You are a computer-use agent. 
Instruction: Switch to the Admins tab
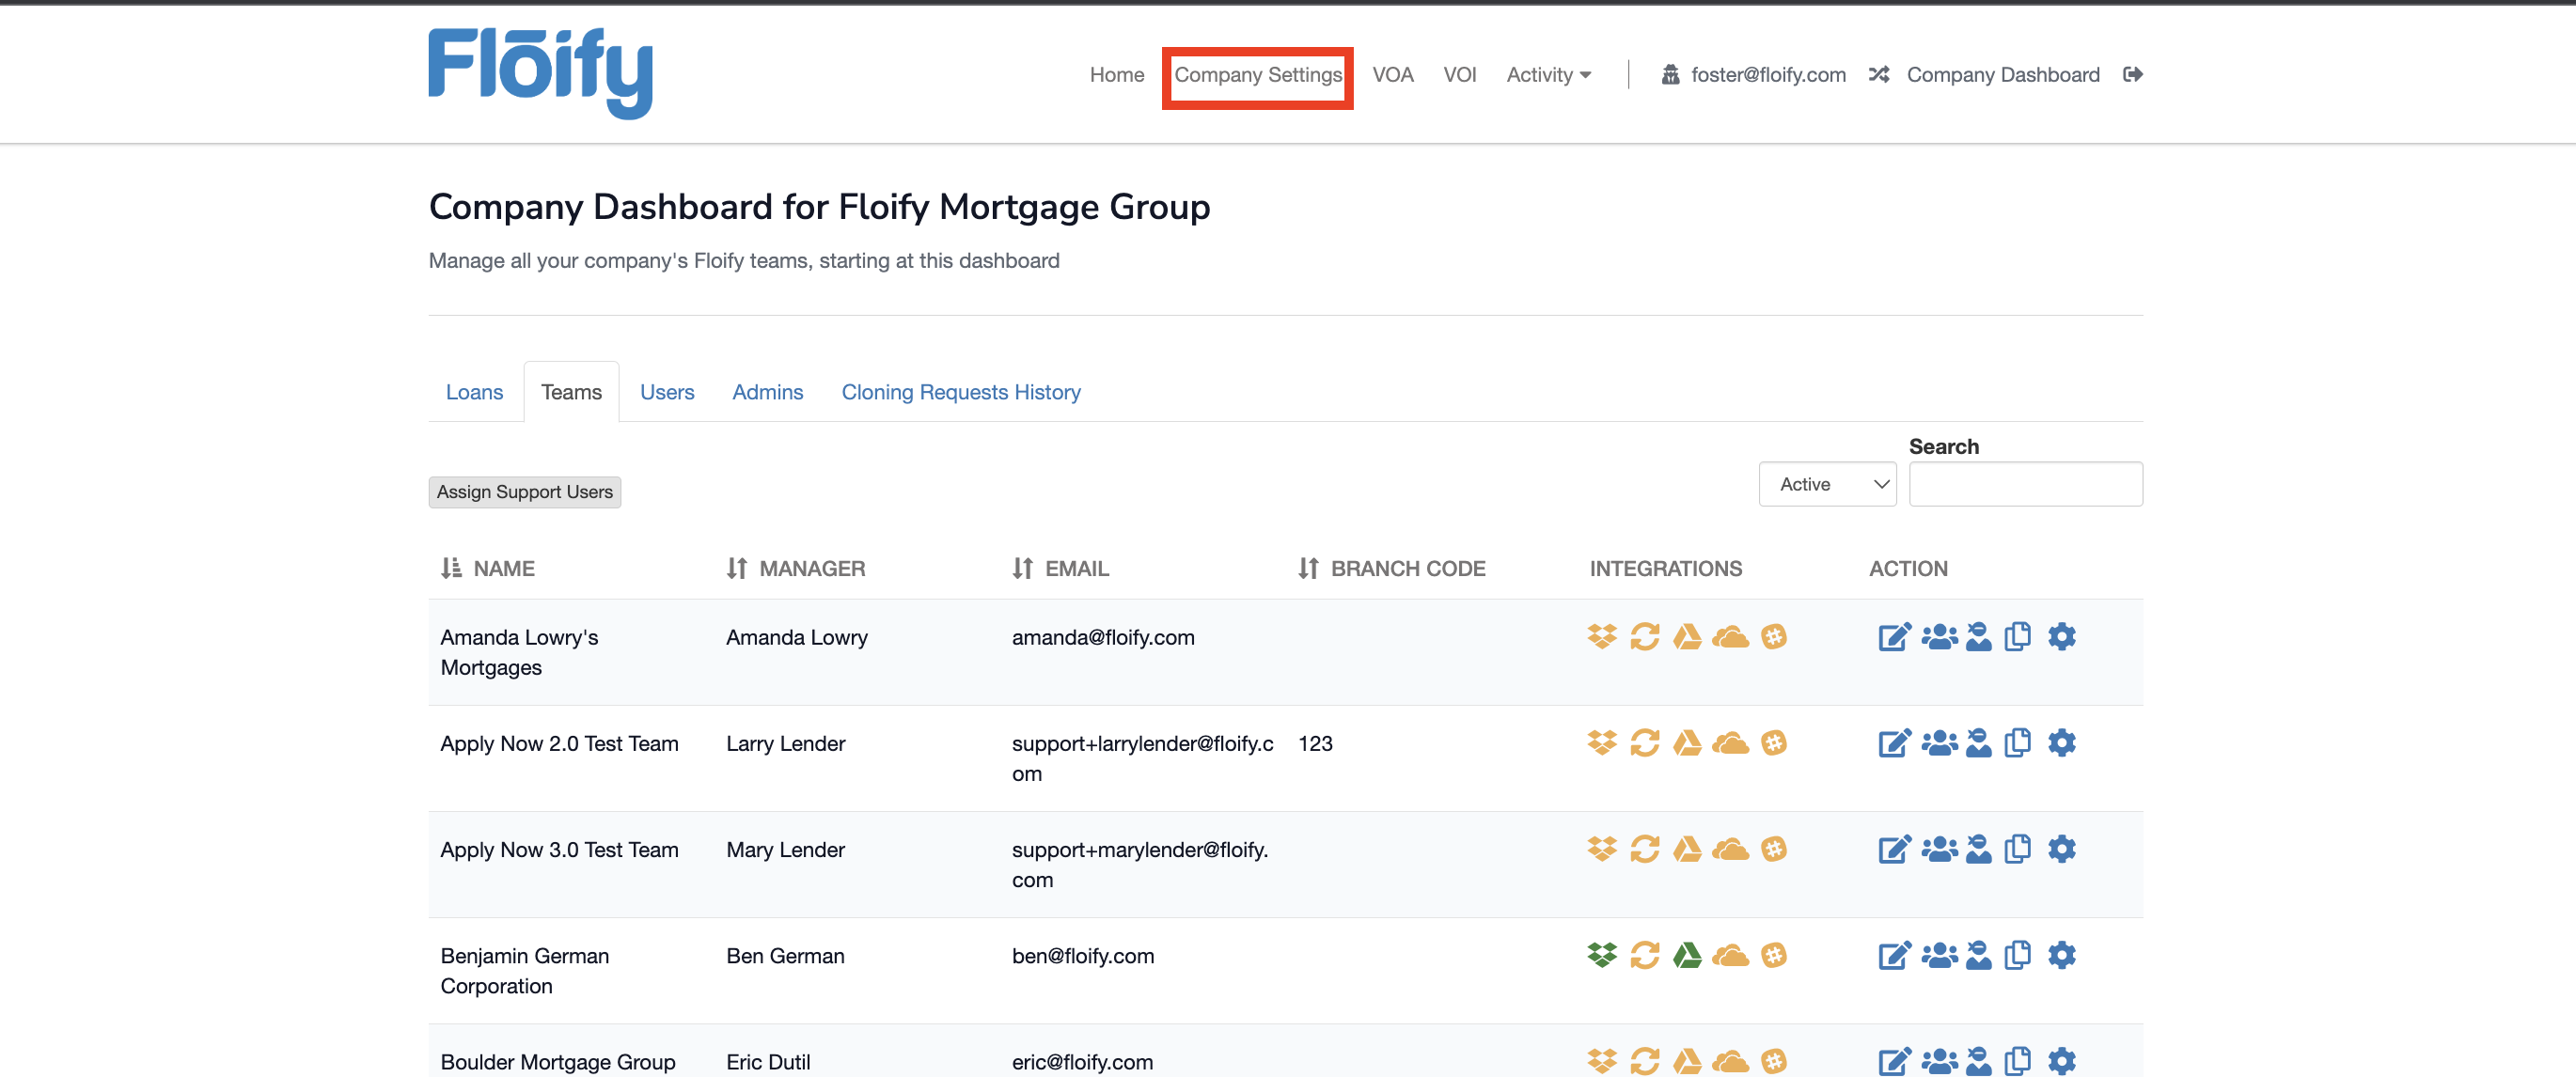pos(767,391)
